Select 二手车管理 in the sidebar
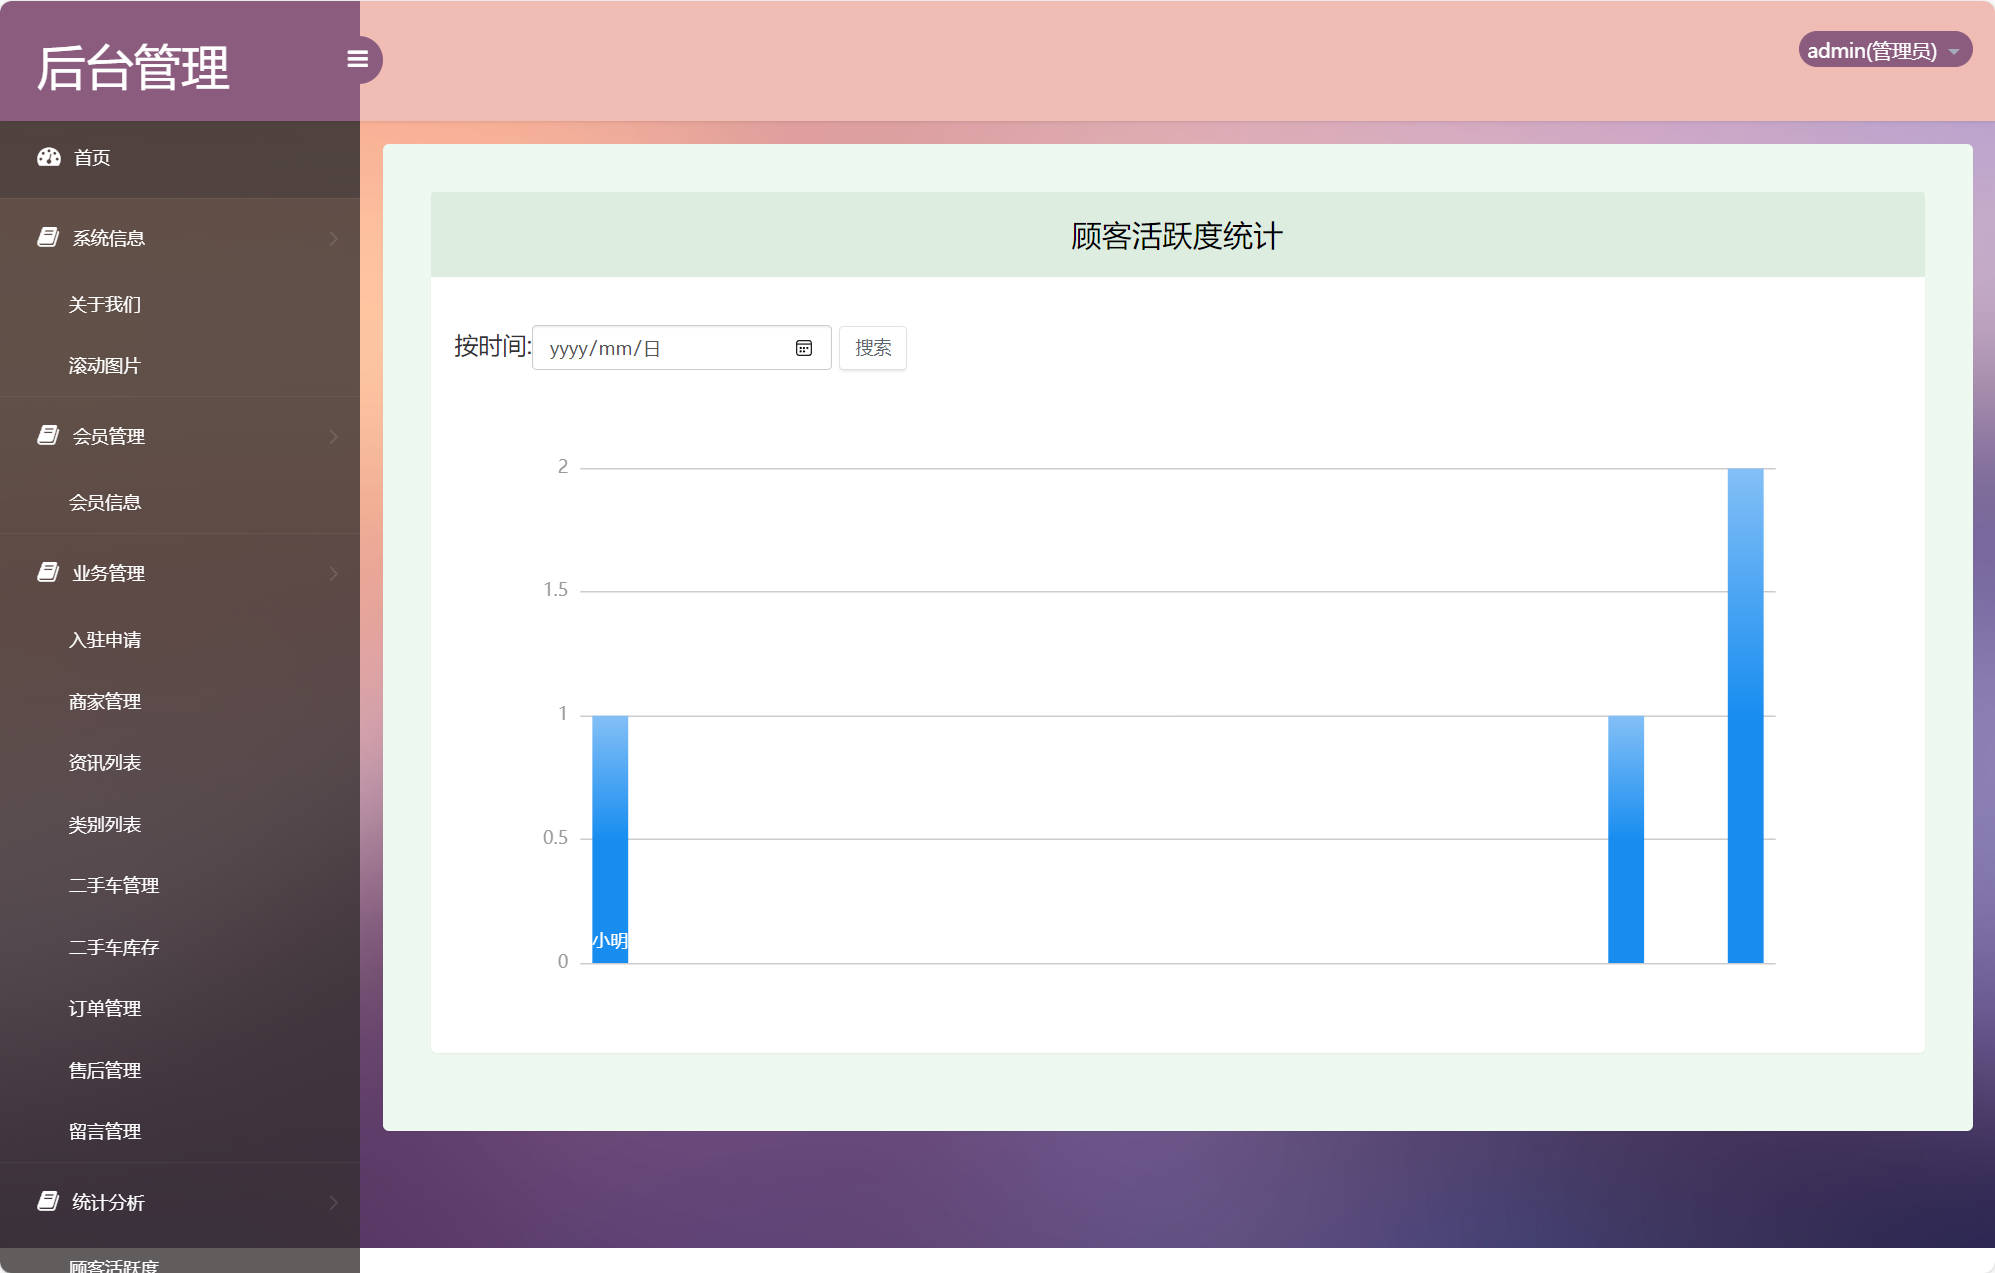The width and height of the screenshot is (1995, 1273). 113,885
